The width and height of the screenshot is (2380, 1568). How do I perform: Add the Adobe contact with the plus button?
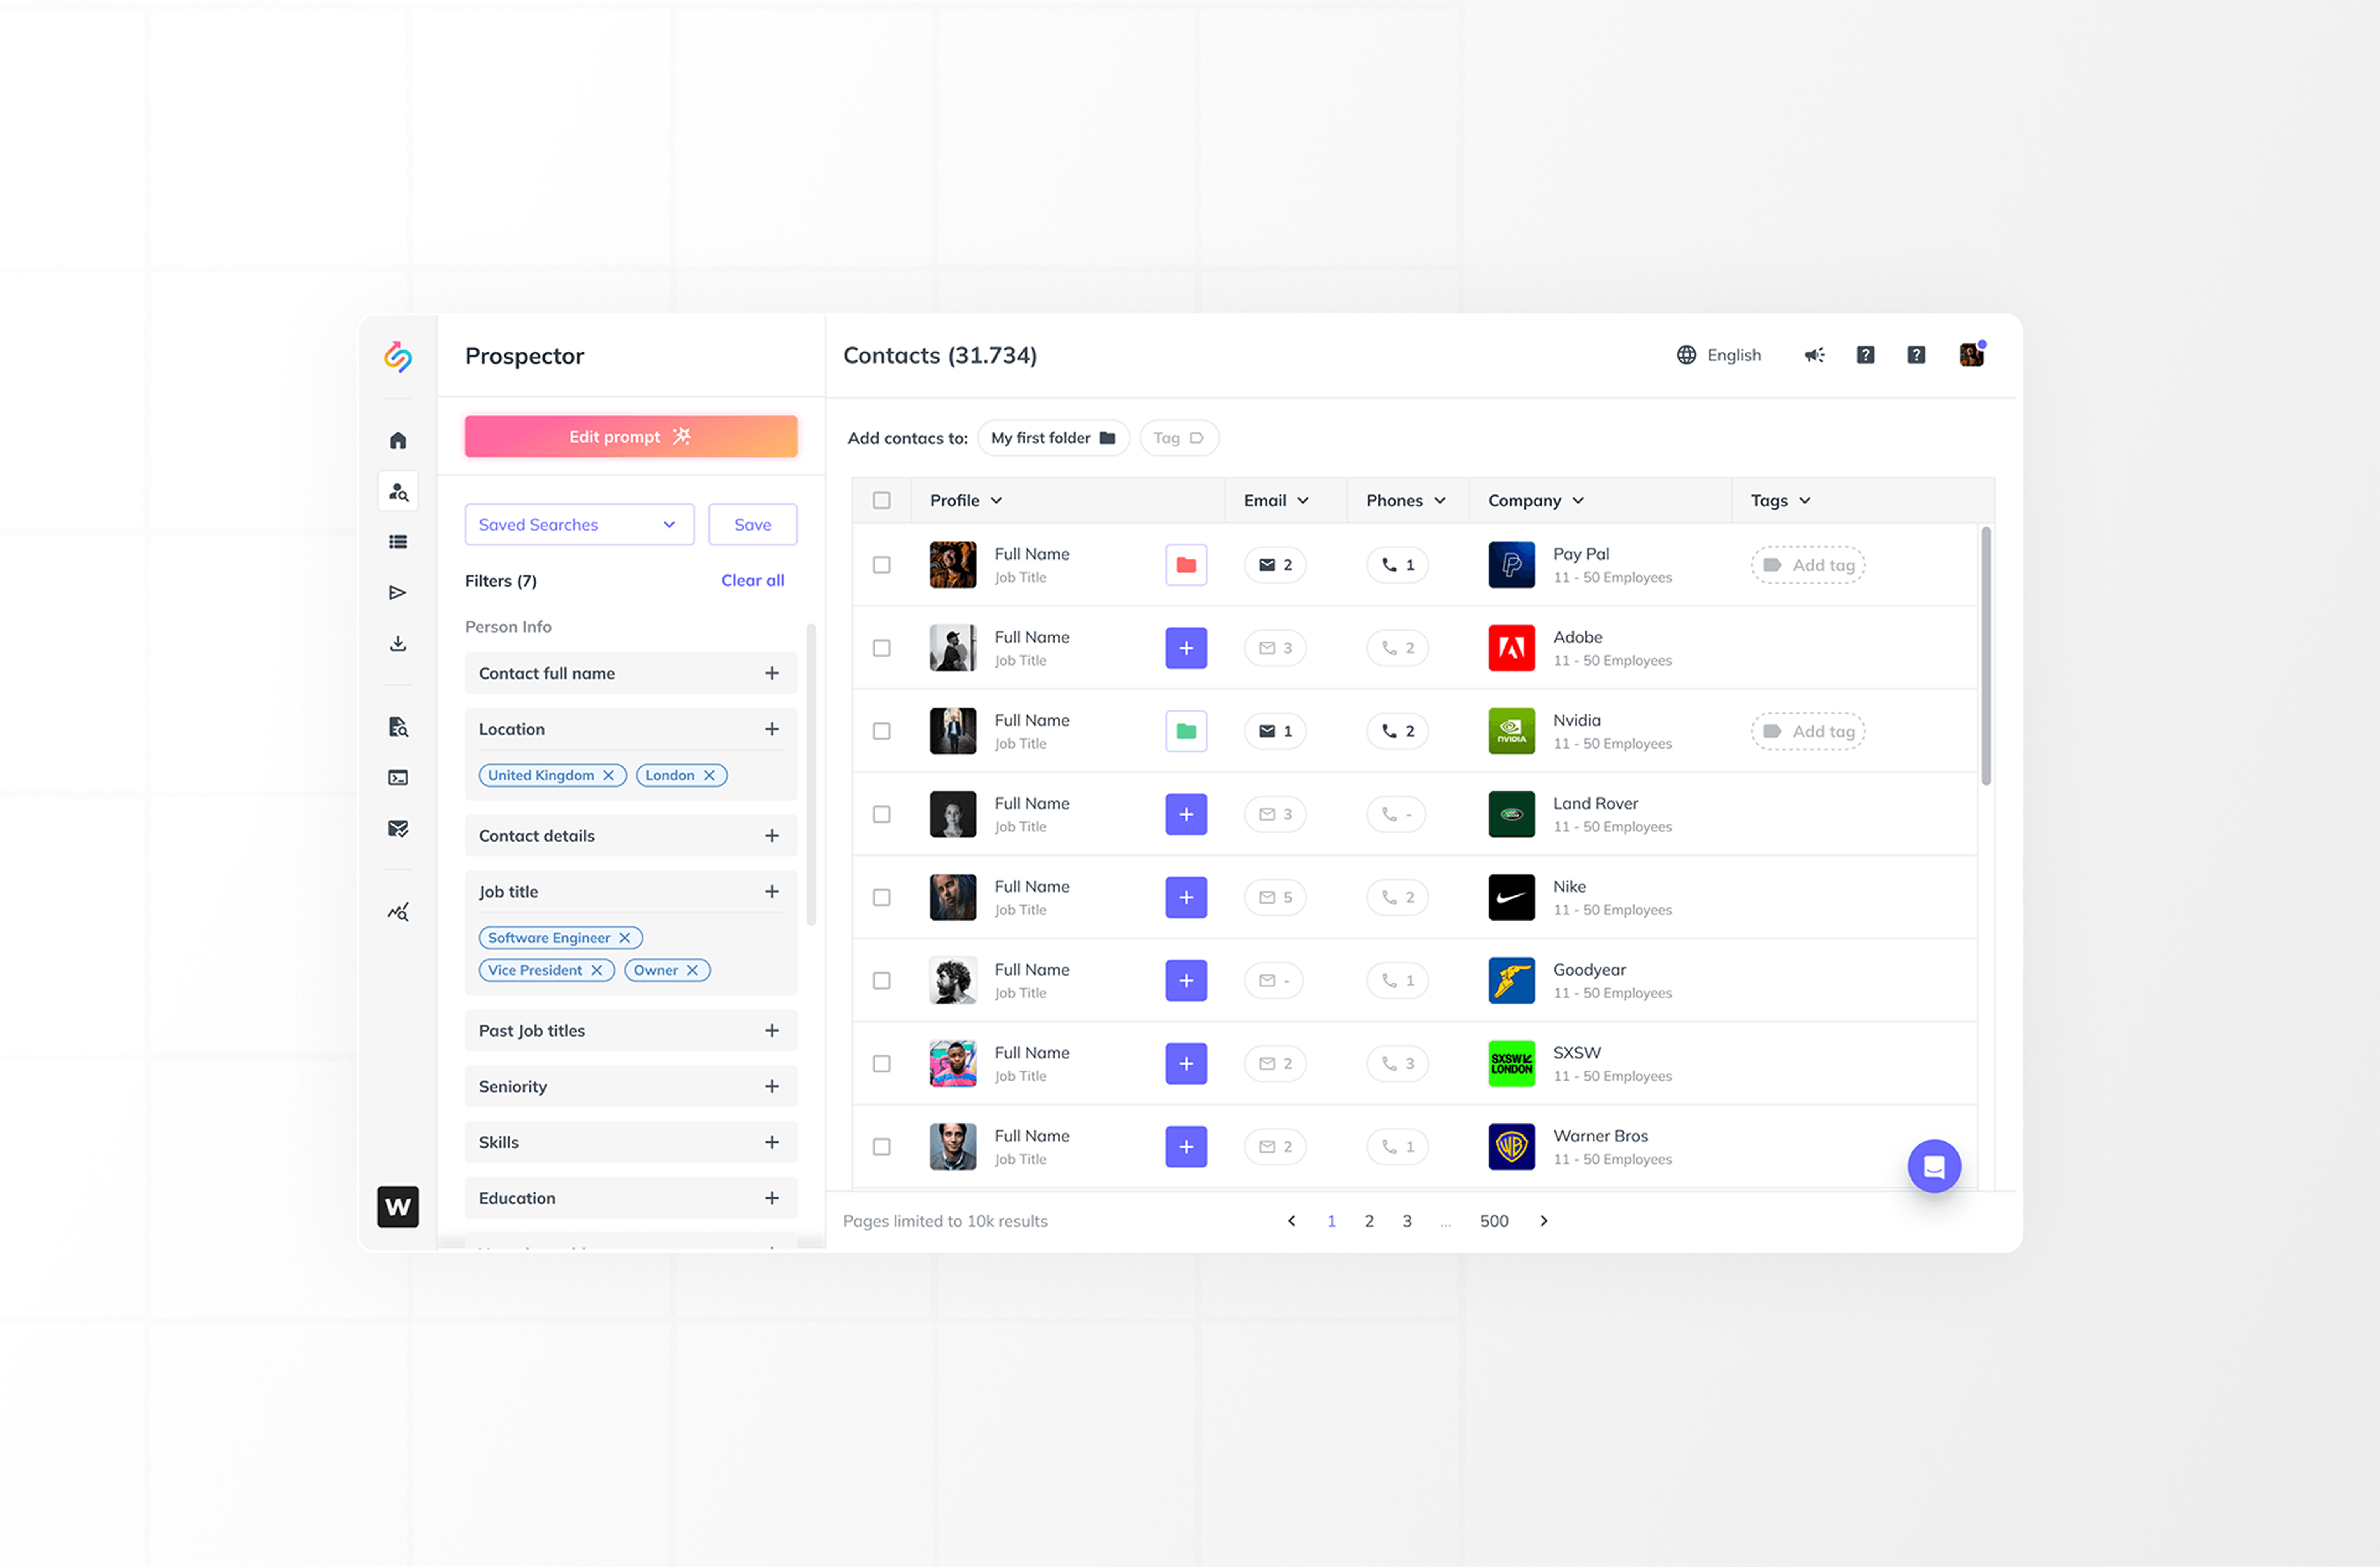(1186, 648)
